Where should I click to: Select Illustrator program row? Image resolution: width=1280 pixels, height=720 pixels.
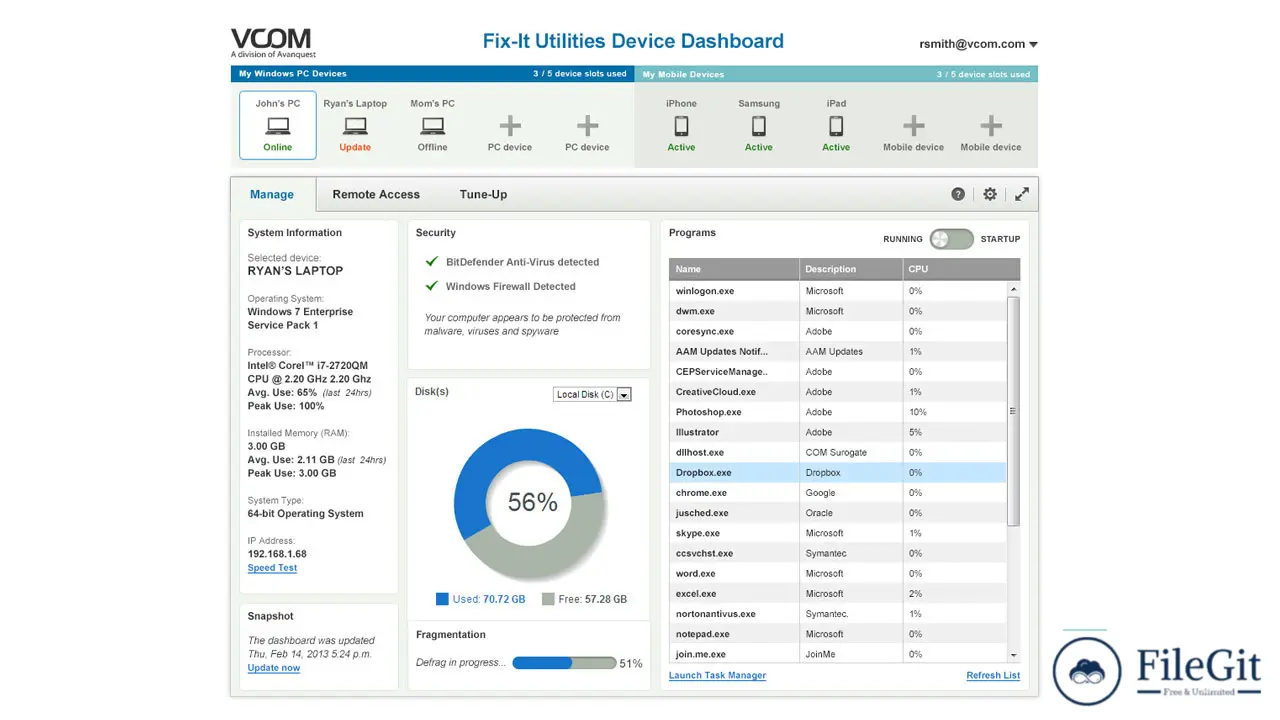click(x=838, y=432)
